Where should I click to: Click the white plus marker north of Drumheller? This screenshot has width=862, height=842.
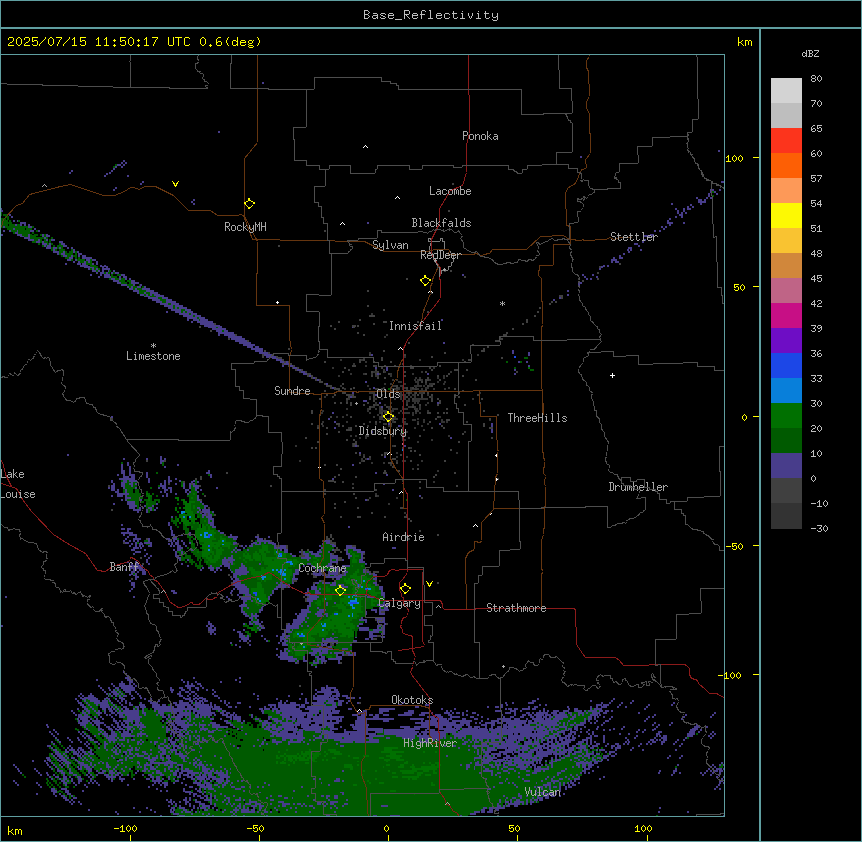tap(612, 375)
